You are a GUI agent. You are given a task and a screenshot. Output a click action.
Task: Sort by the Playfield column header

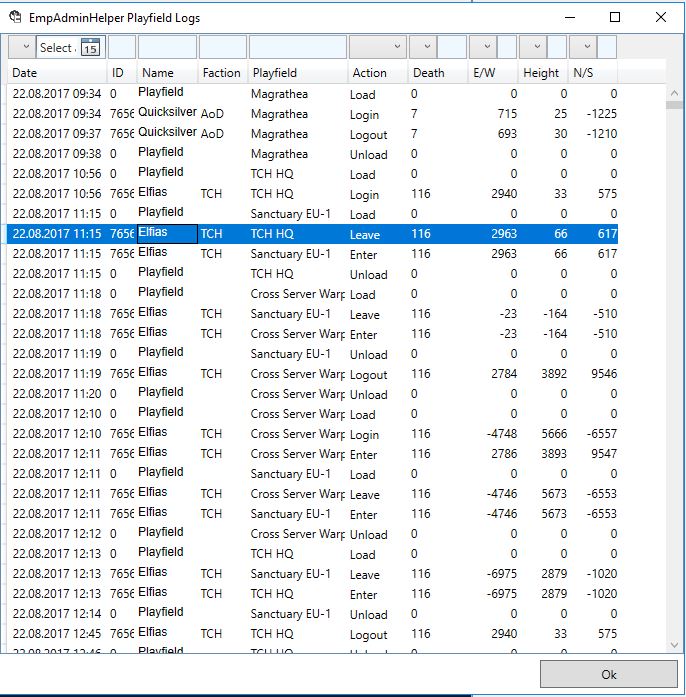(298, 72)
